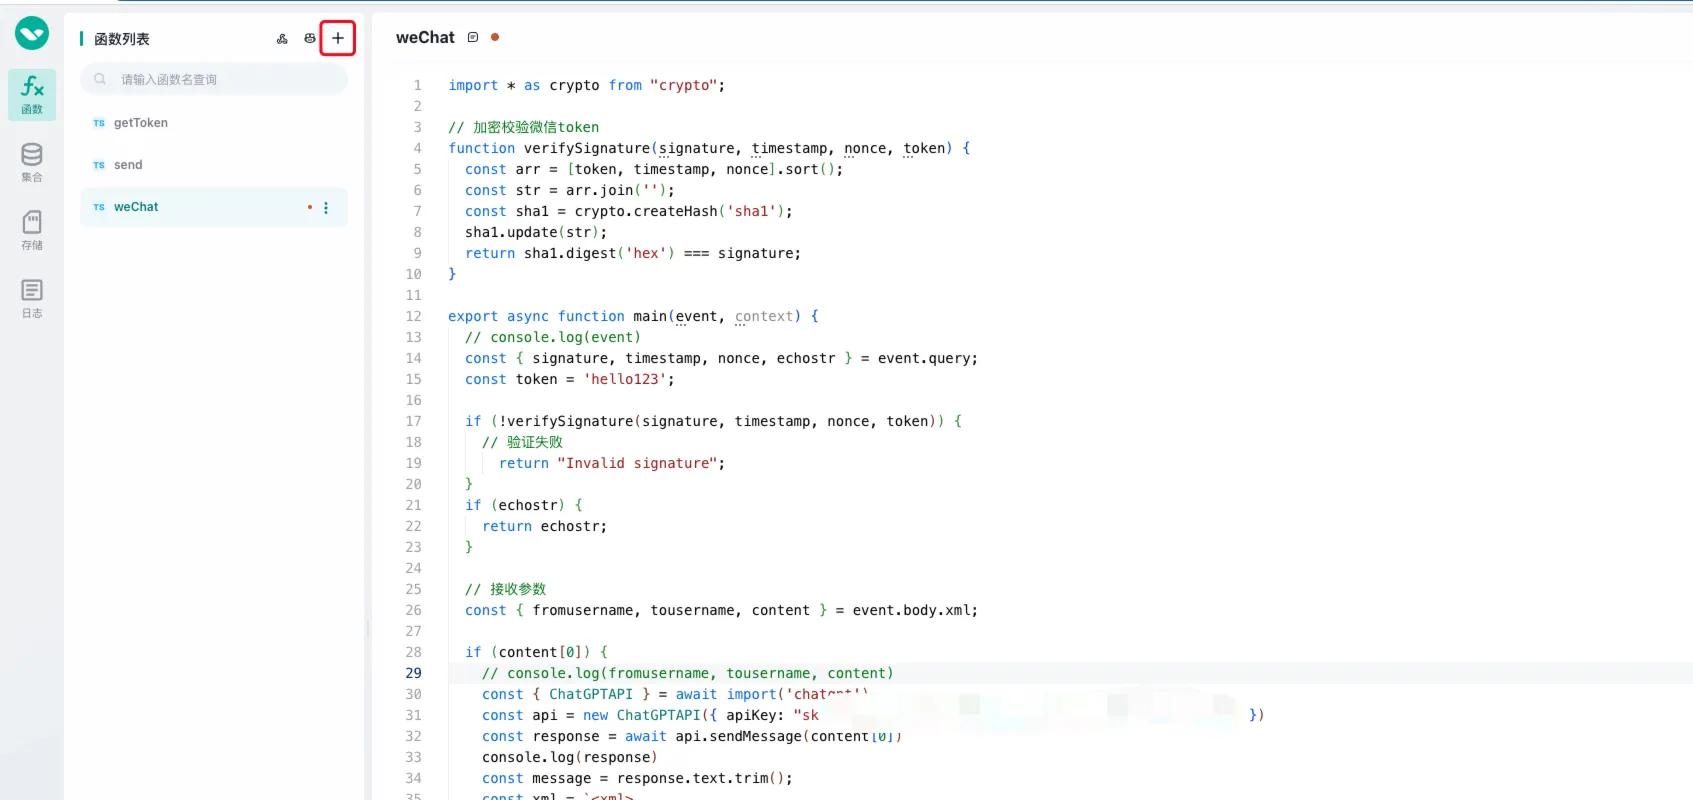
Task: Click the 'export async function main' line
Action: (634, 316)
